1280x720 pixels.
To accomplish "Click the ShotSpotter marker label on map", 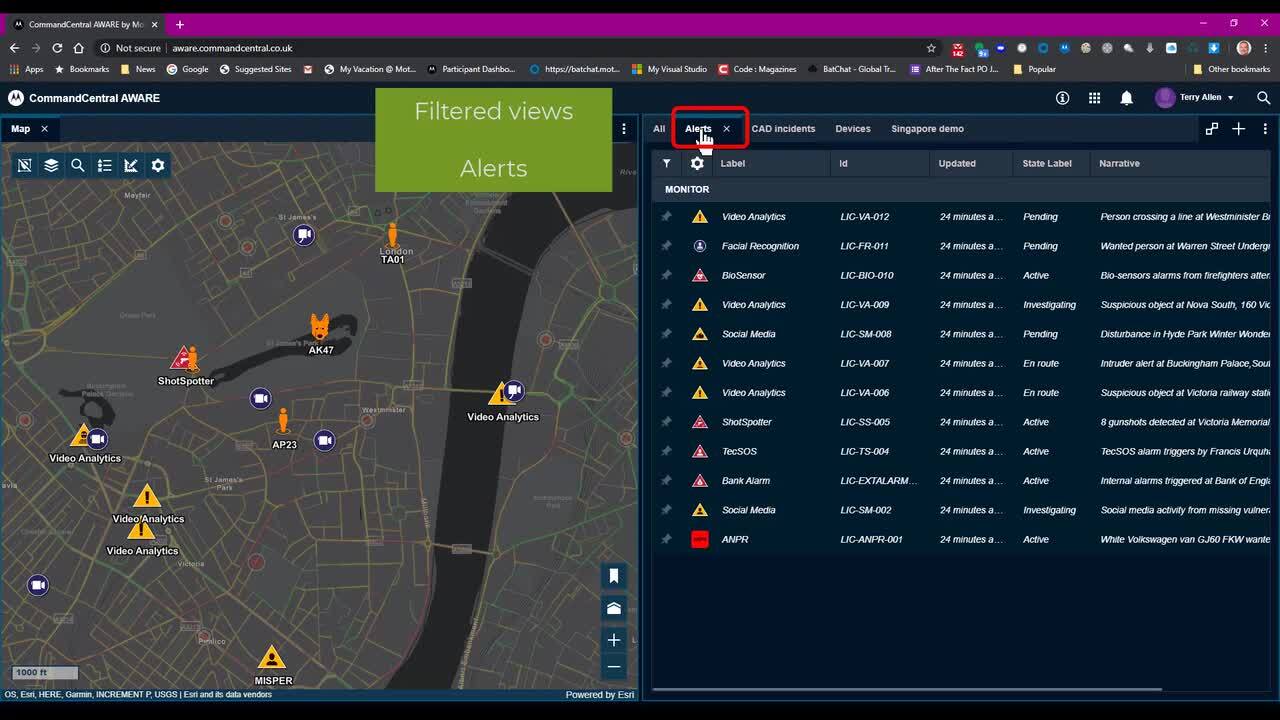I will [186, 381].
